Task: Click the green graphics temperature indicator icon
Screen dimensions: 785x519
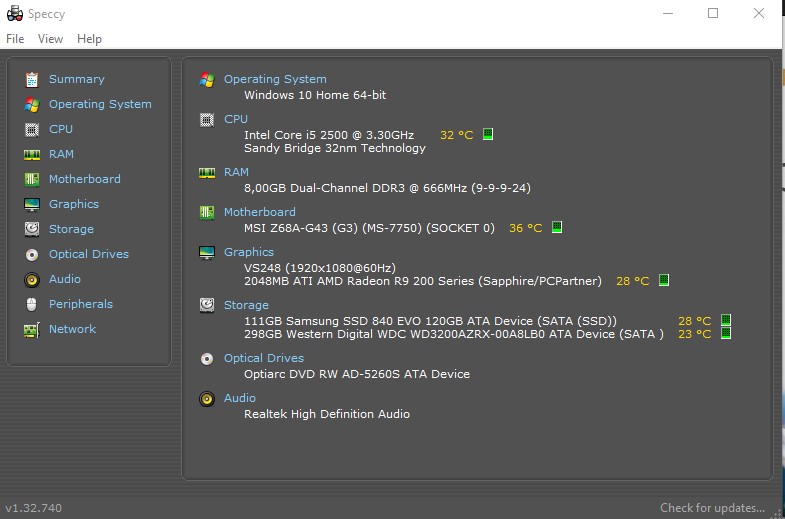Action: tap(664, 280)
